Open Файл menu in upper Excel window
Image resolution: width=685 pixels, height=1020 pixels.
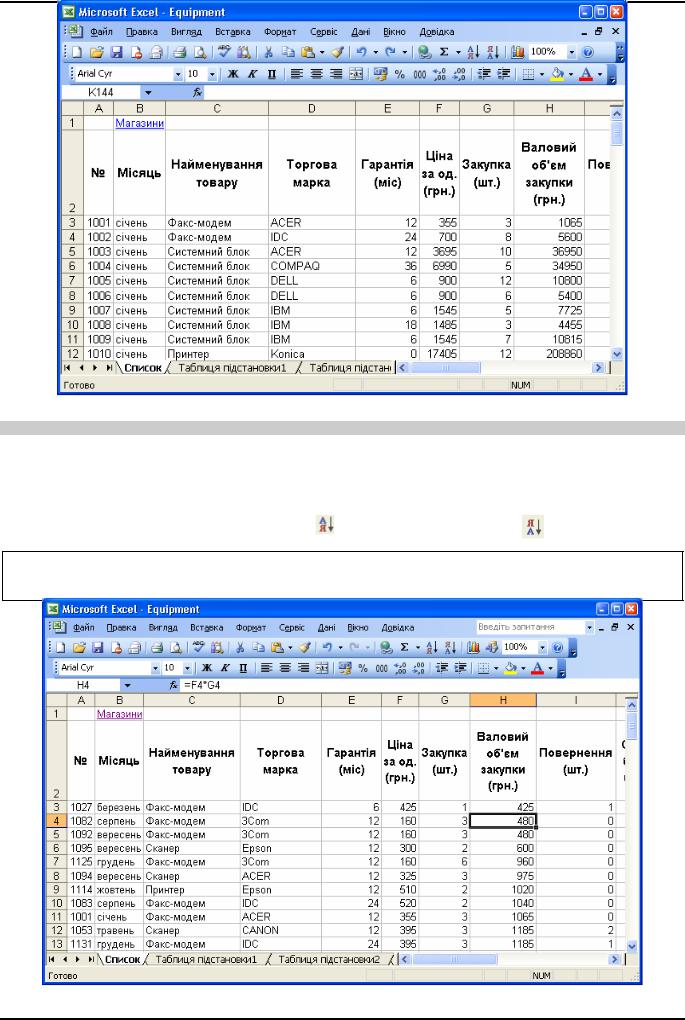tap(101, 31)
